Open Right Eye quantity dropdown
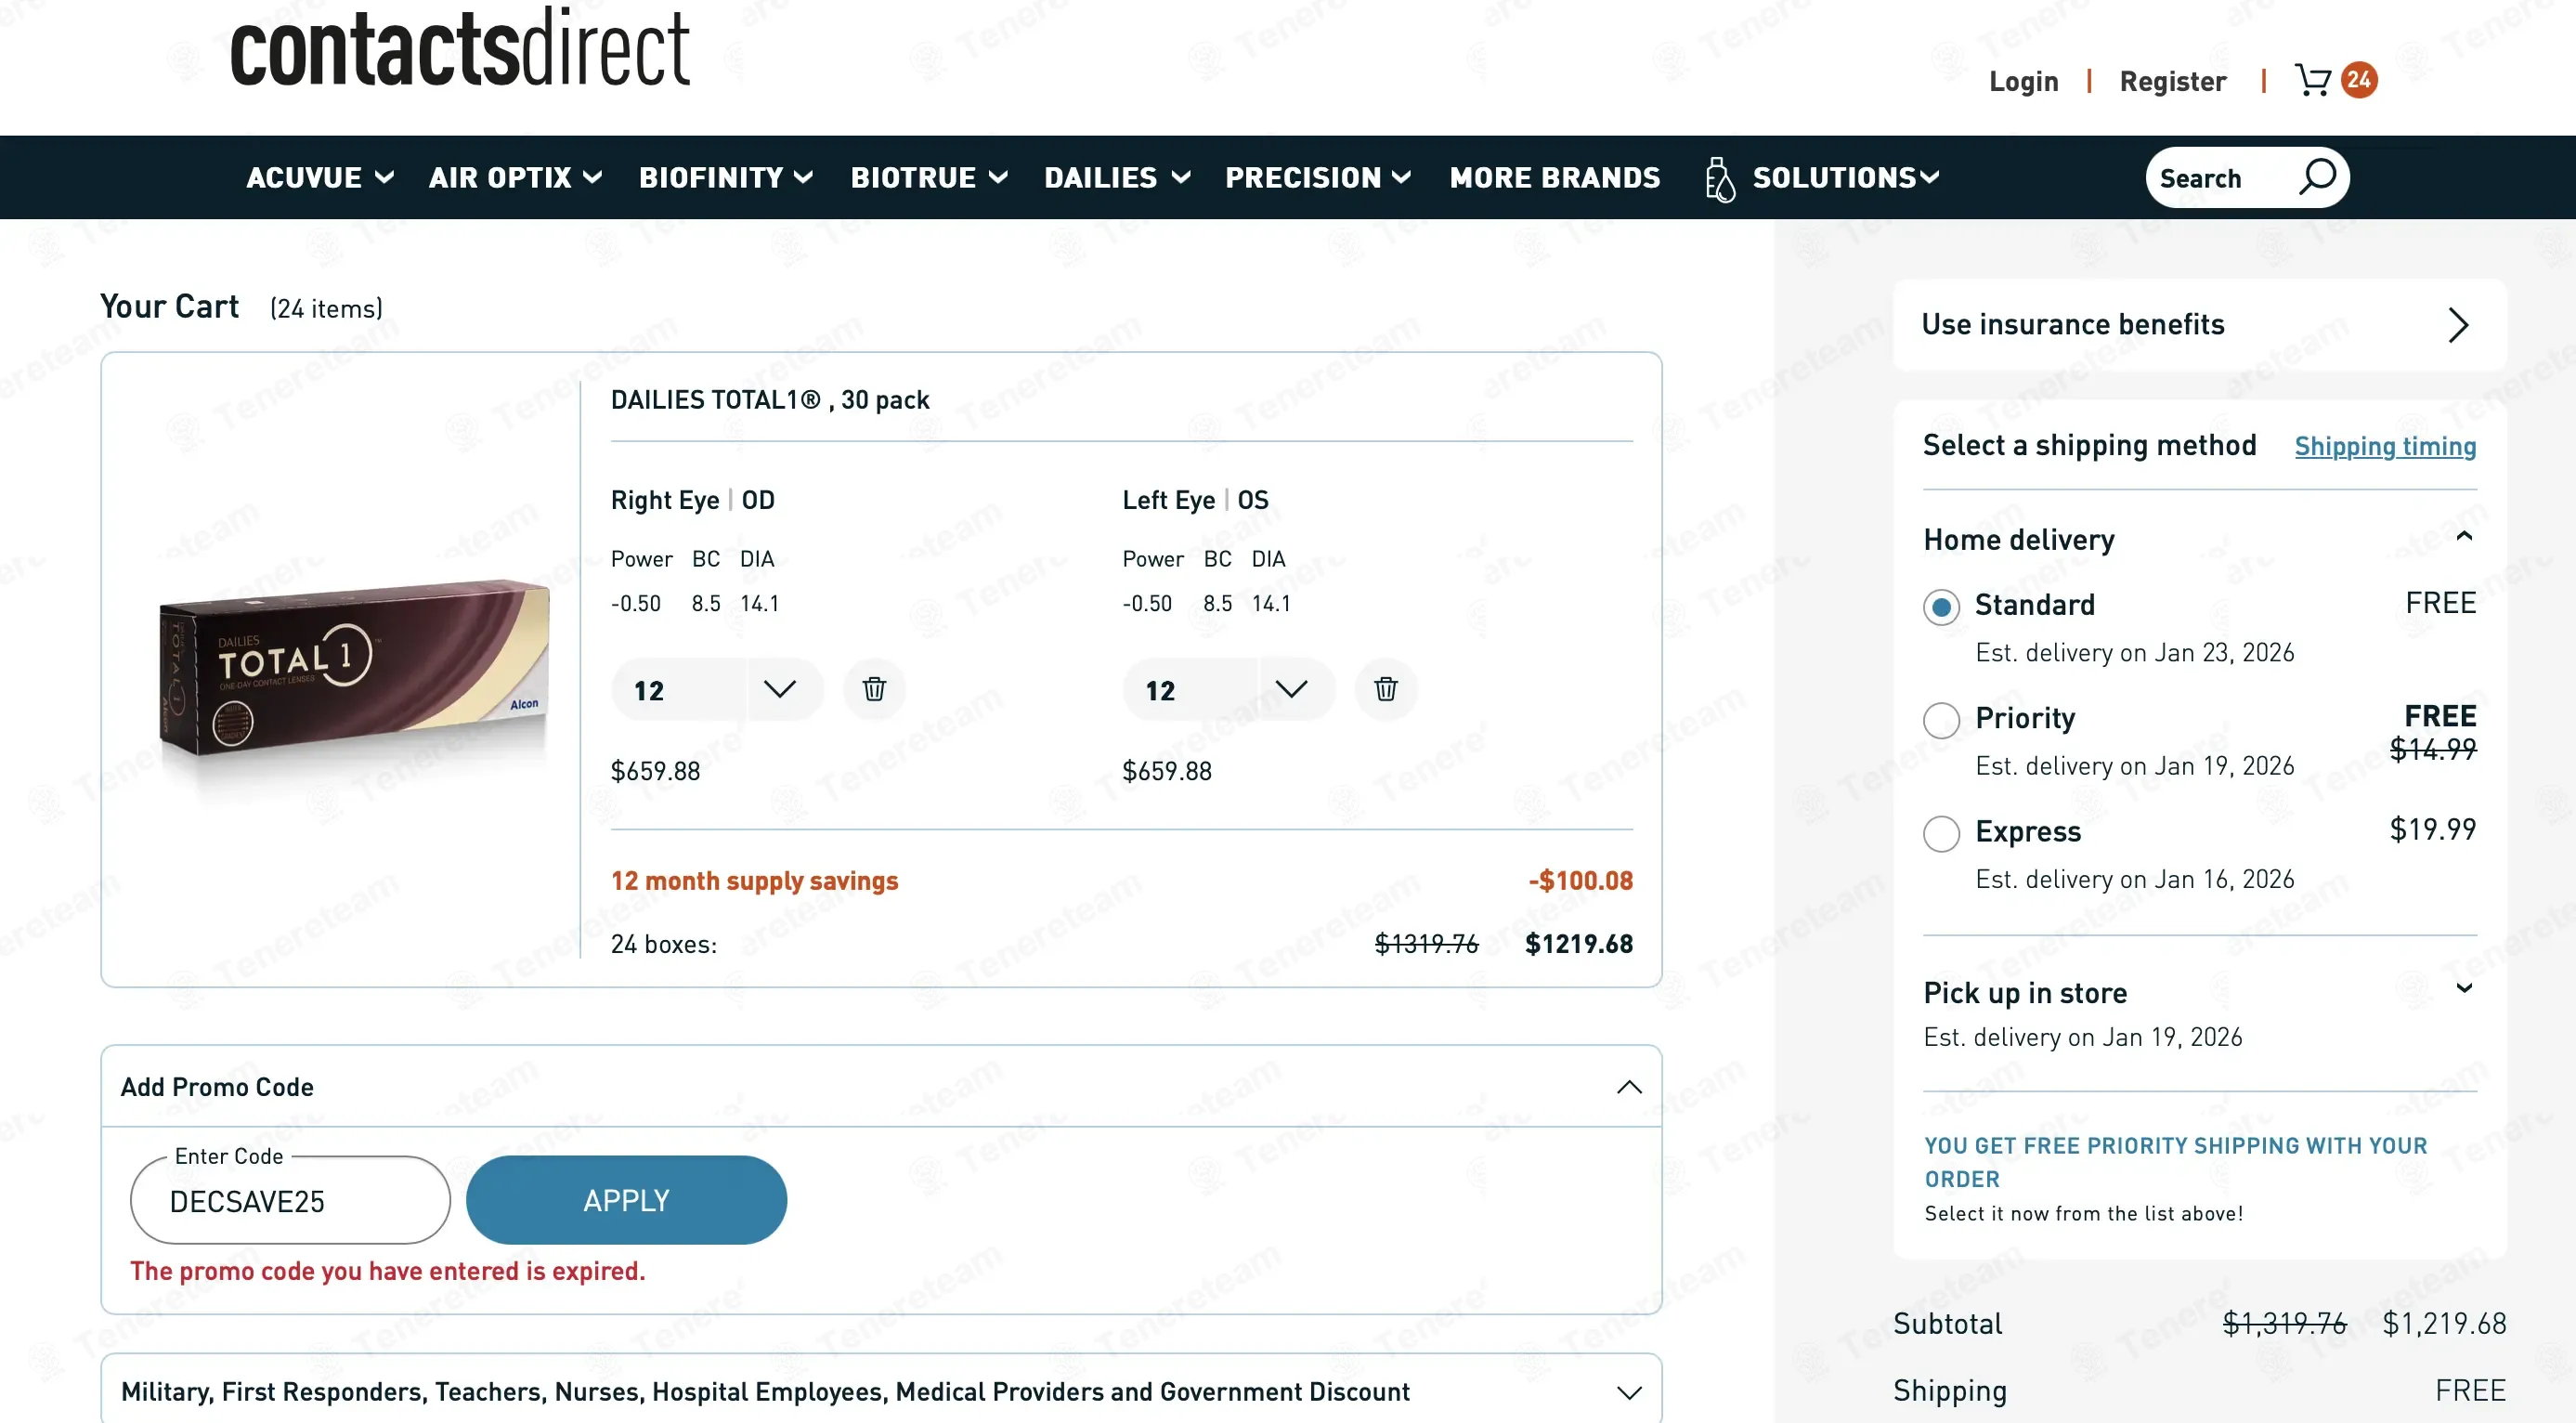Image resolution: width=2576 pixels, height=1423 pixels. [x=779, y=689]
